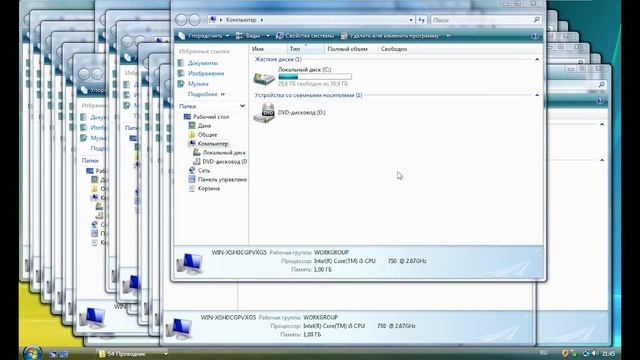
Task: Open the dropdown arrow beside 'Виды'
Action: 268,36
